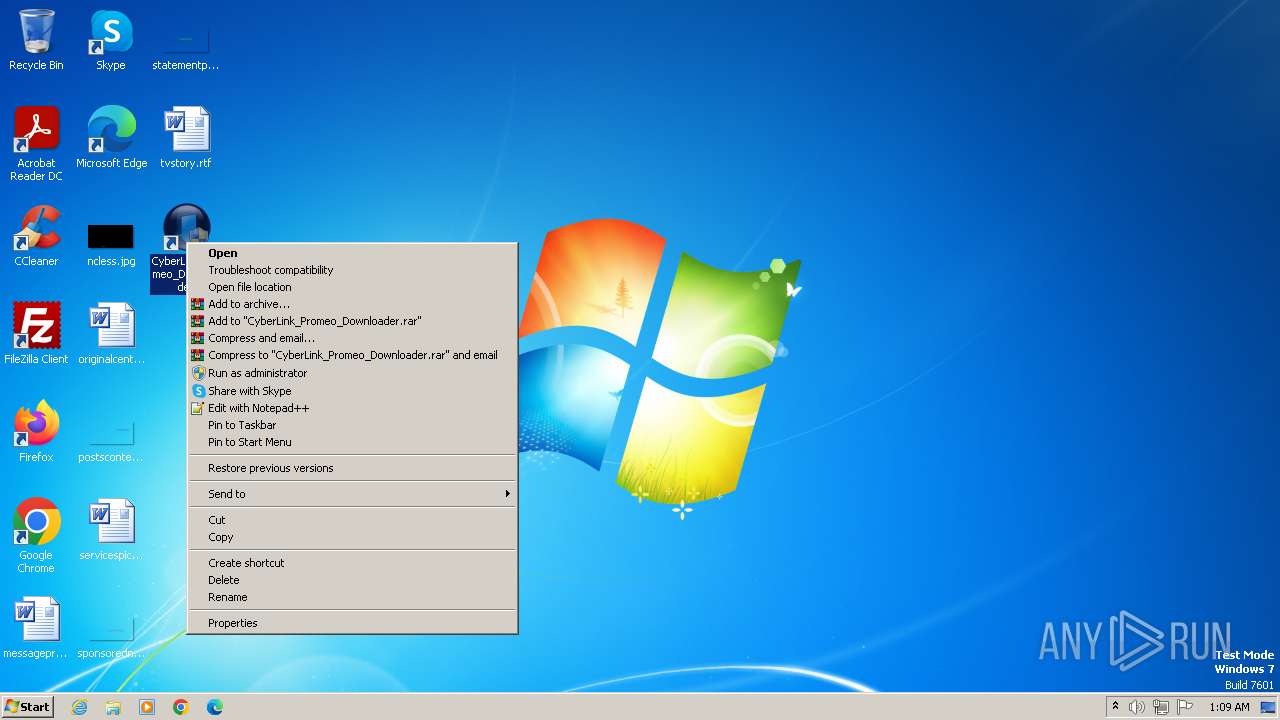The image size is (1280, 720).
Task: Select the CCleaner desktop shortcut
Action: pyautogui.click(x=36, y=236)
